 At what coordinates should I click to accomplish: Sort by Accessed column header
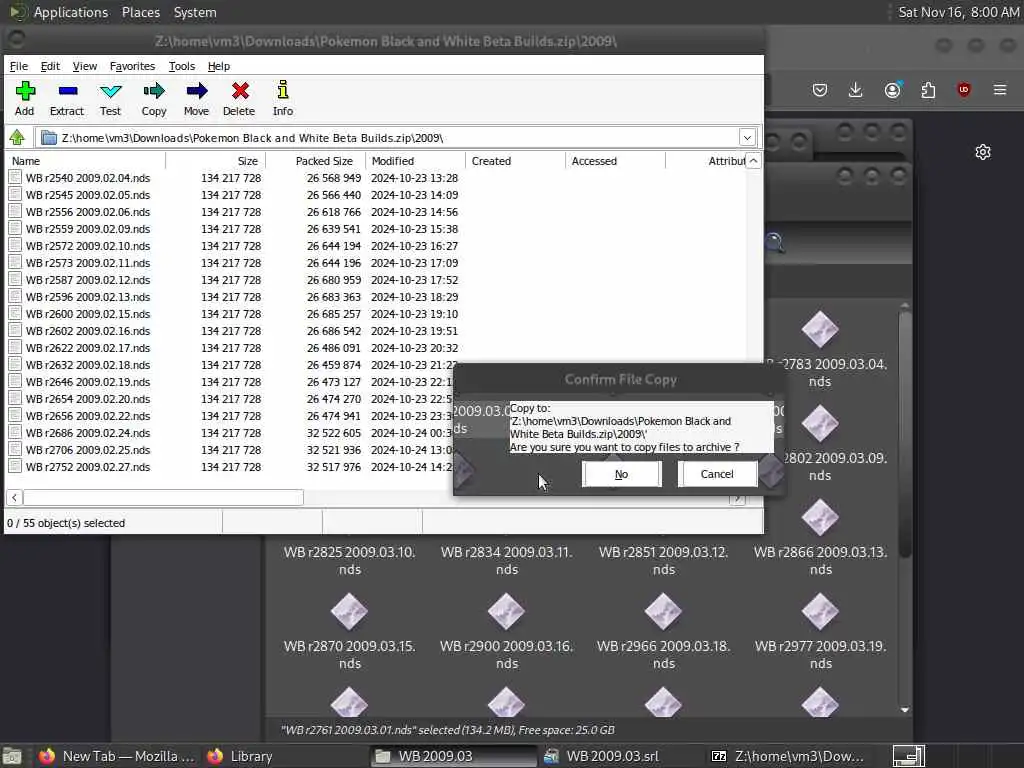[615, 161]
